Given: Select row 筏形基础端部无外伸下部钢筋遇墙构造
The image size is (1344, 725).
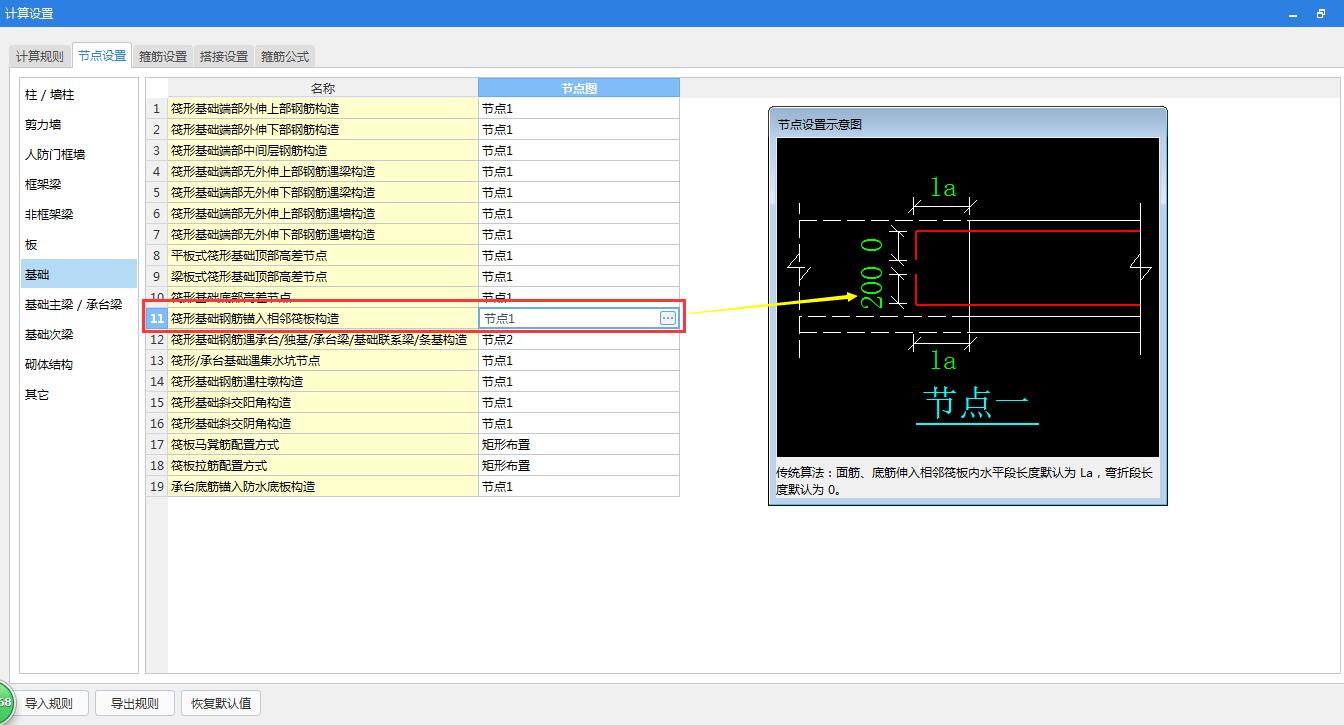Looking at the screenshot, I should pos(322,234).
